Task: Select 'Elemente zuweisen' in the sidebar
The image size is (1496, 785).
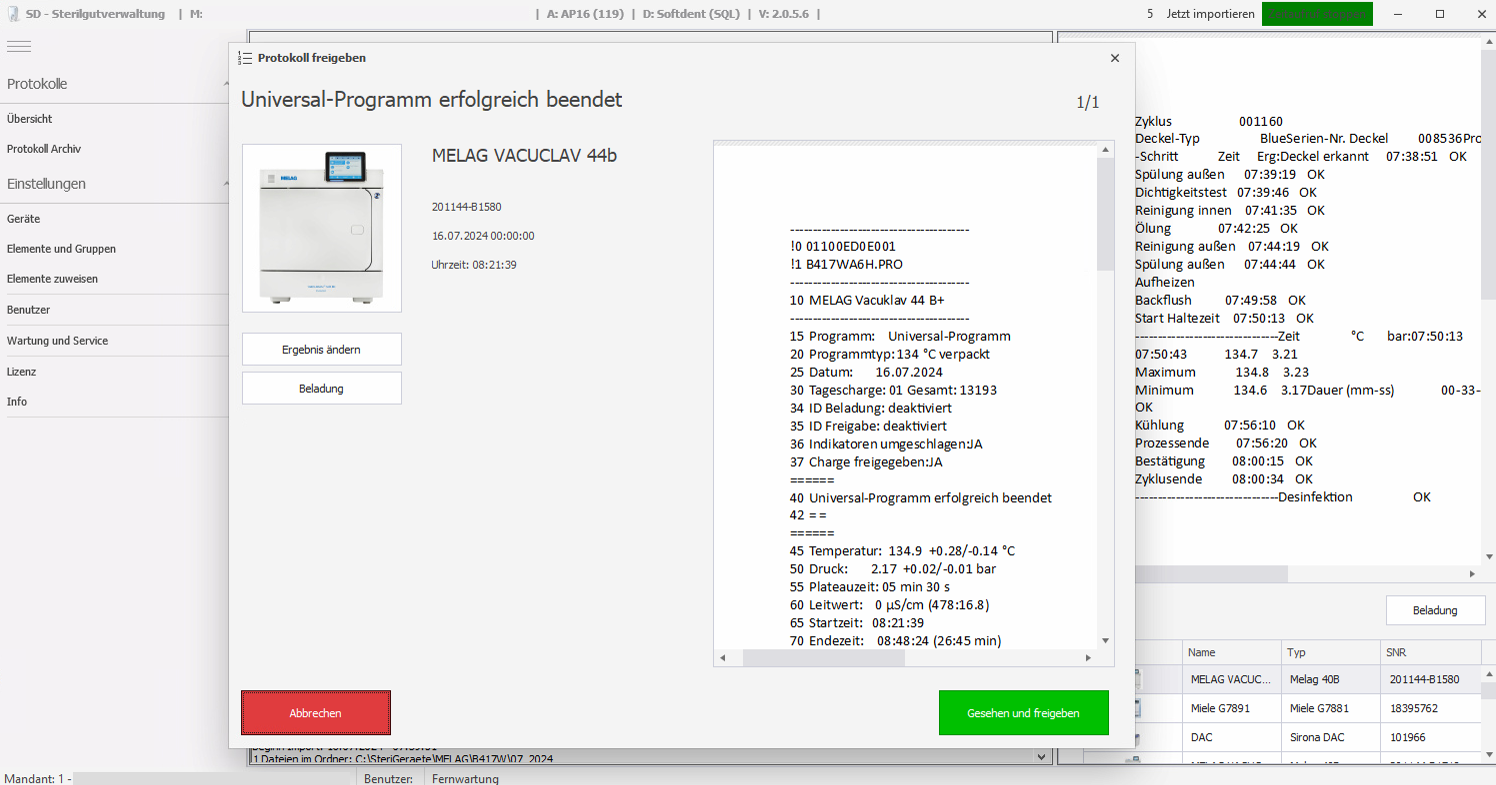Action: pyautogui.click(x=52, y=279)
